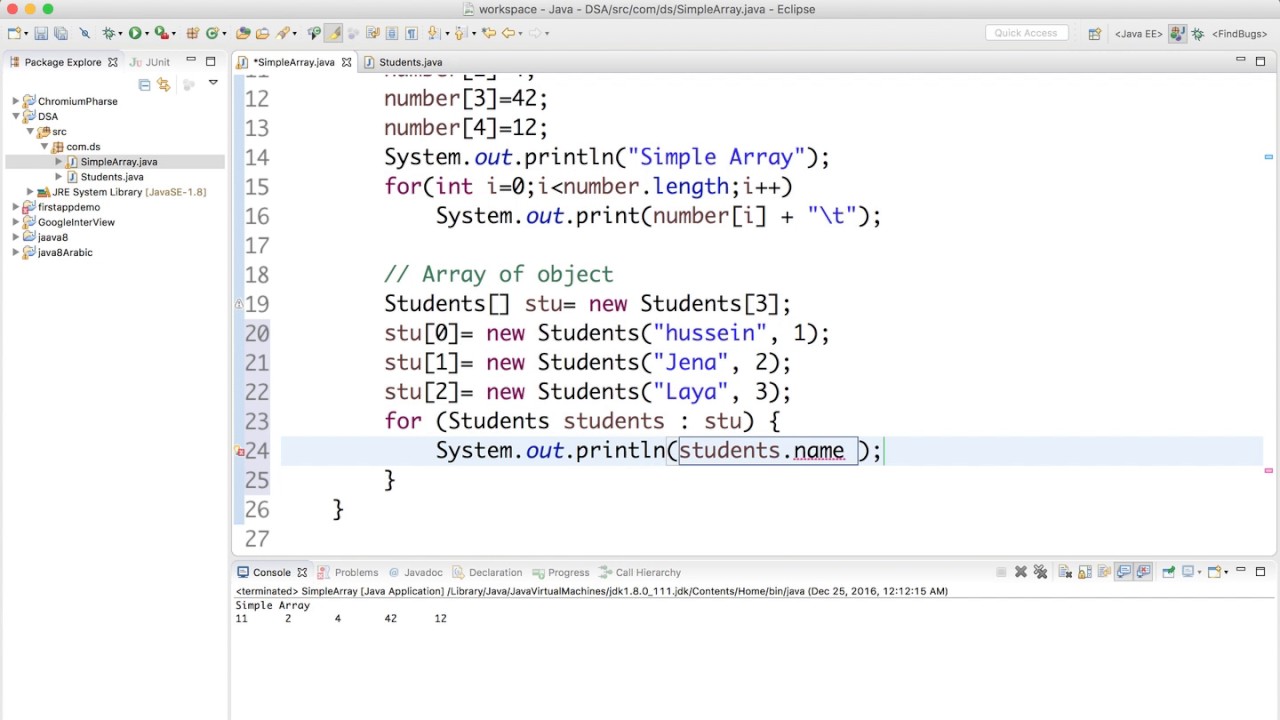The image size is (1280, 720).
Task: Select Students.java in Package Explorer tree
Action: 111,177
